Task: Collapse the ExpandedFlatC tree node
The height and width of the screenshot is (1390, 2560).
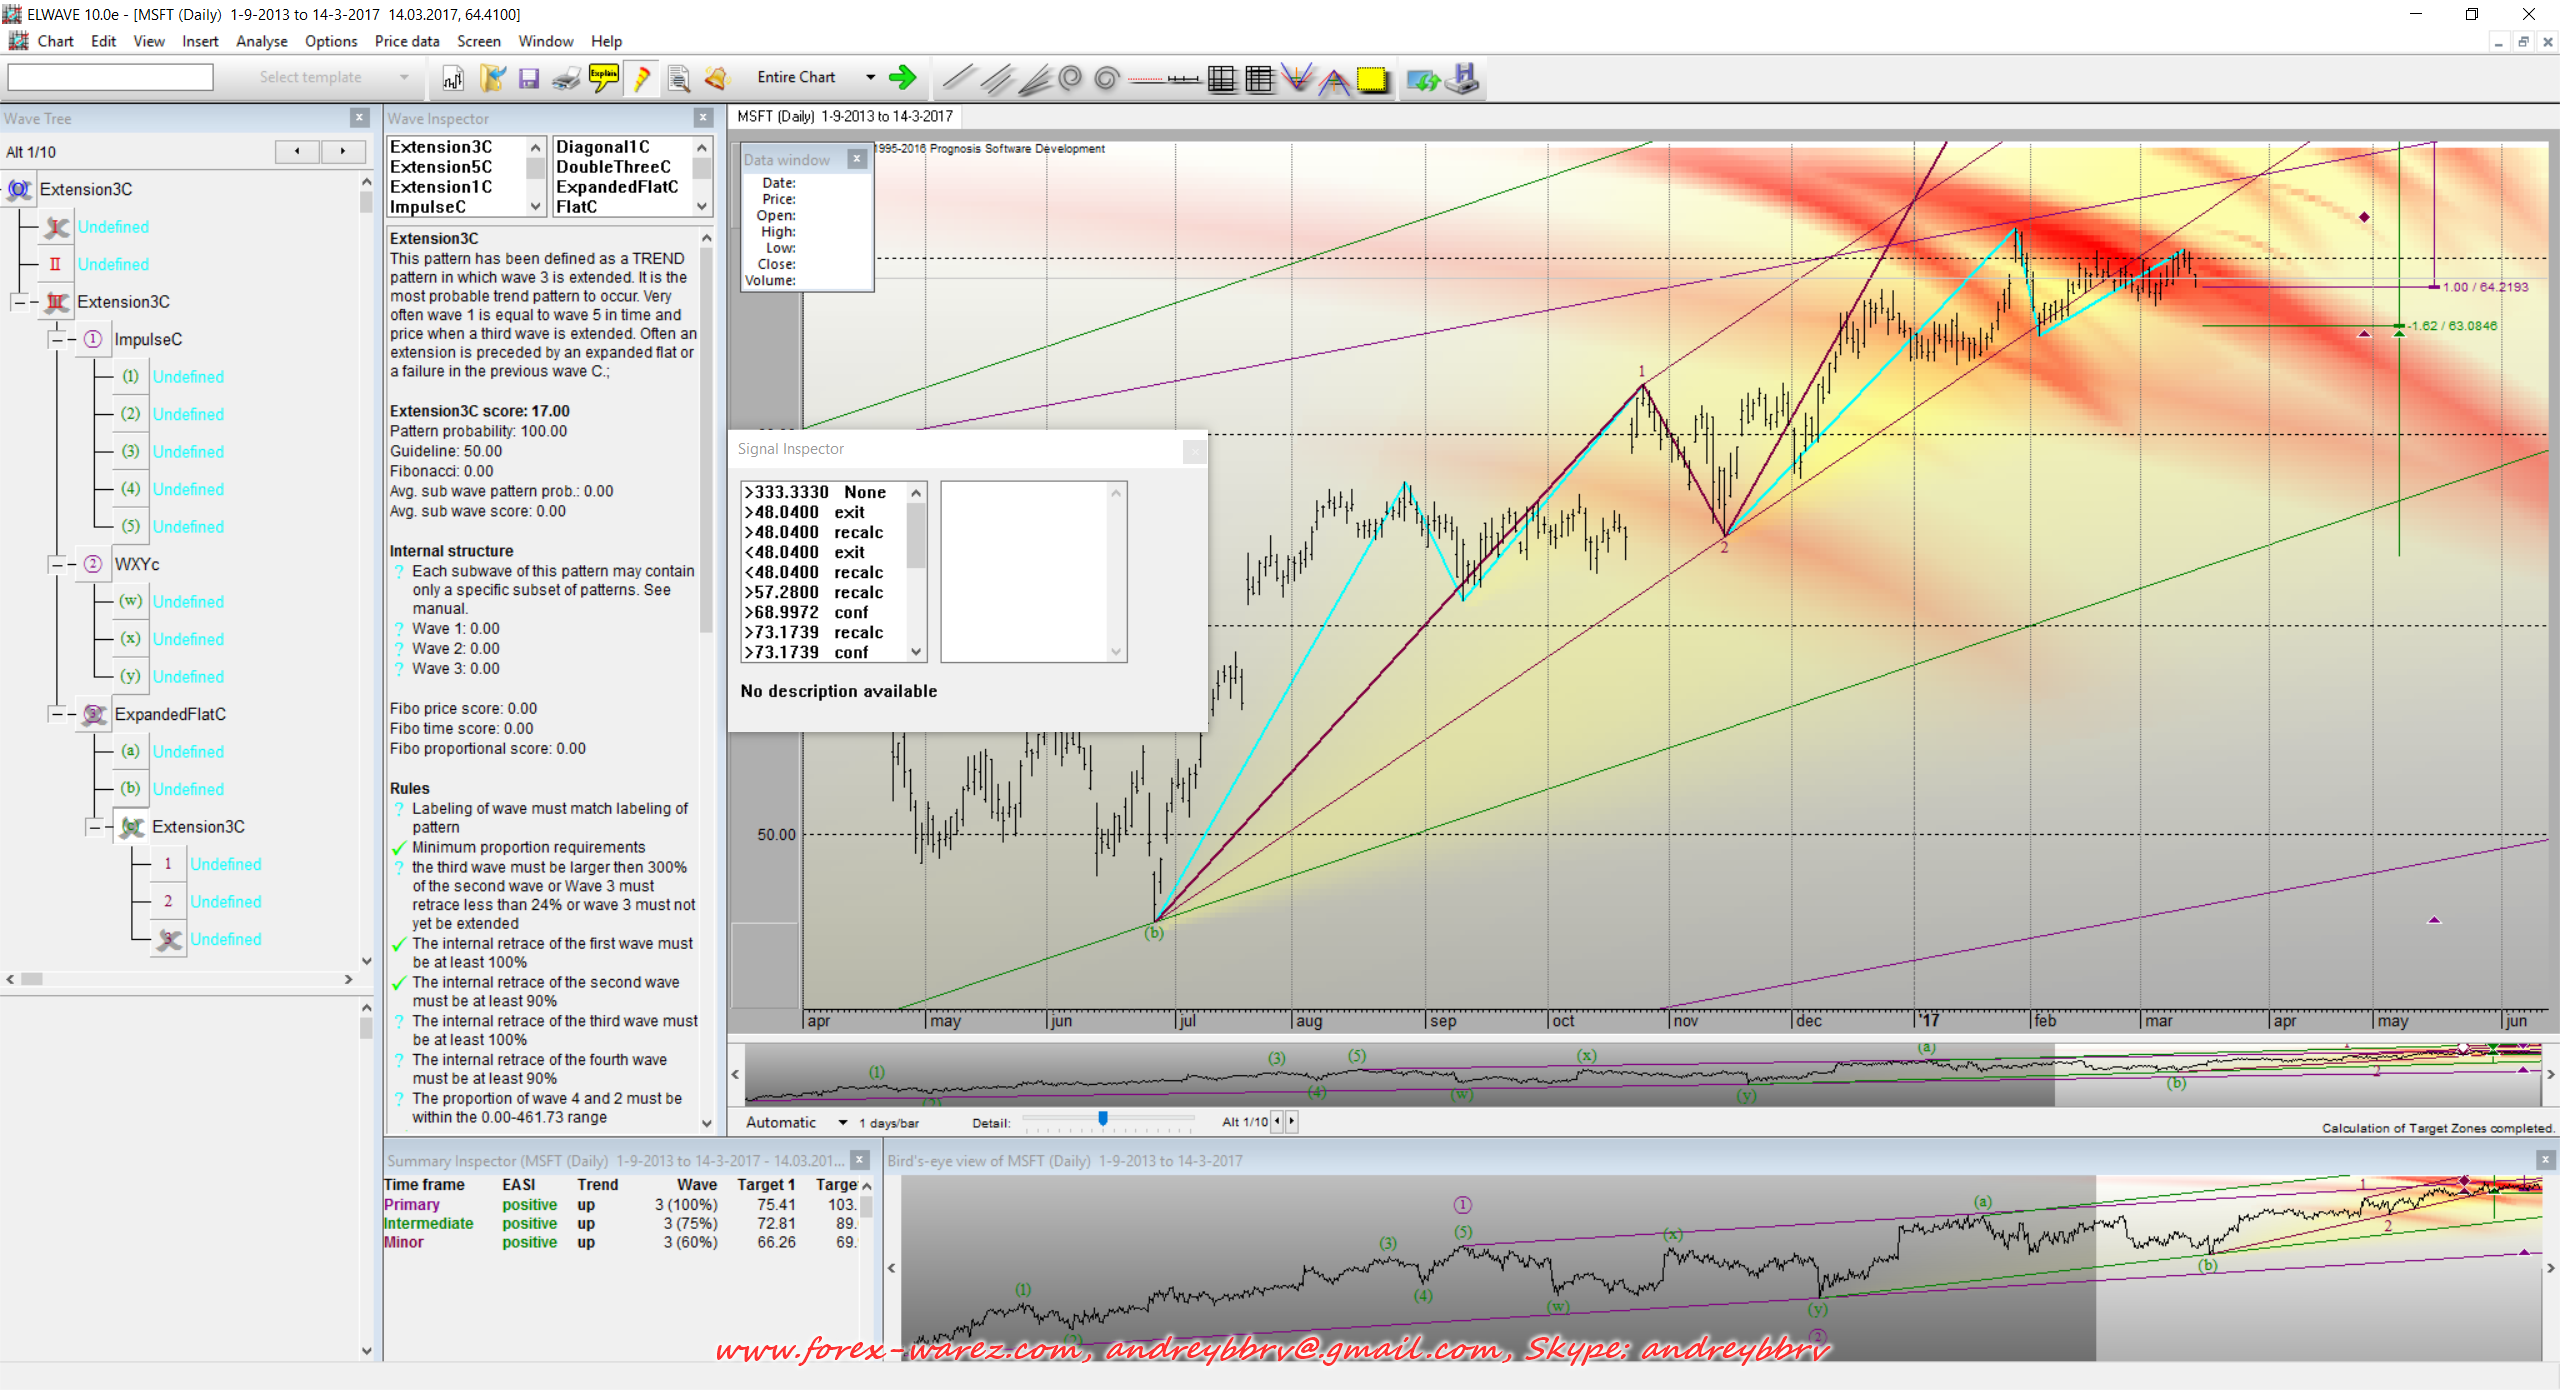Action: (x=57, y=714)
